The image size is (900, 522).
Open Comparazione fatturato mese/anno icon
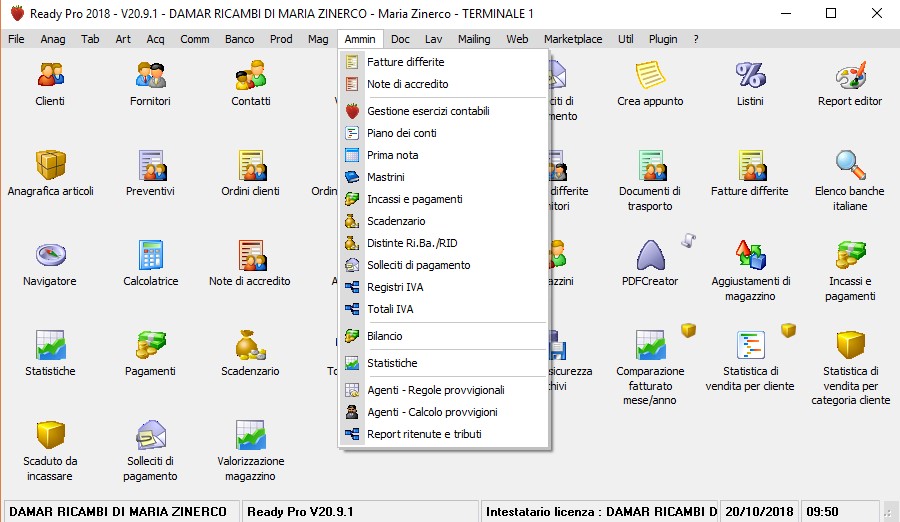click(650, 345)
